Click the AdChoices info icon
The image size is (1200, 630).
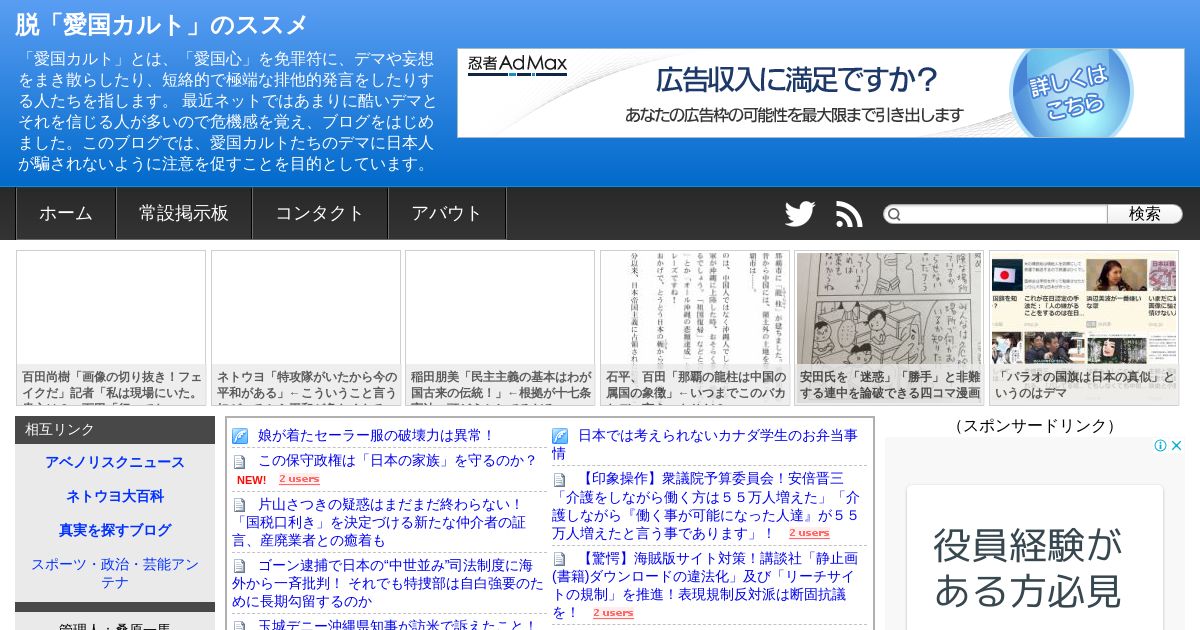1160,446
